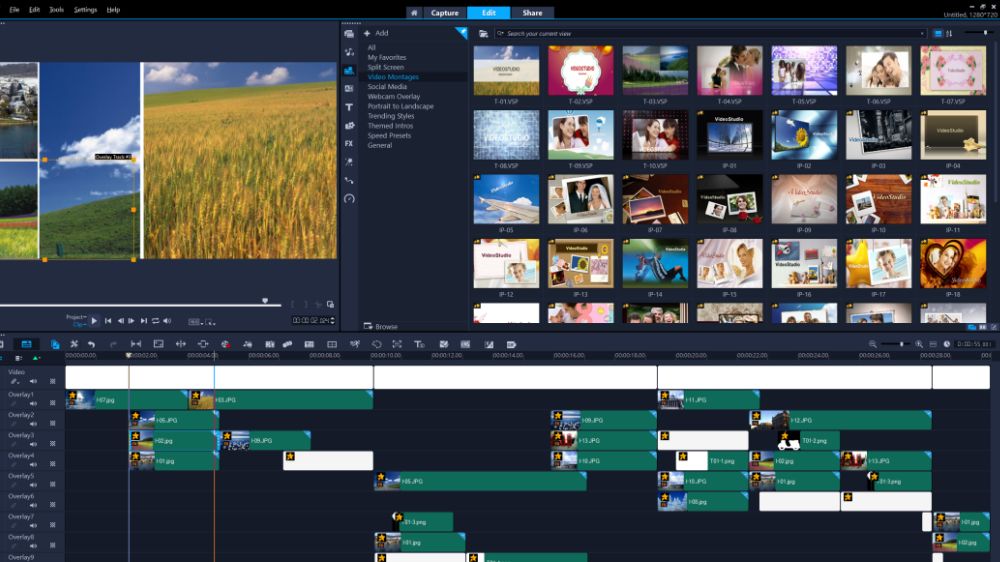Select I-05.JPG clip on Overlay5 track
The image size is (1000, 562).
(480, 482)
